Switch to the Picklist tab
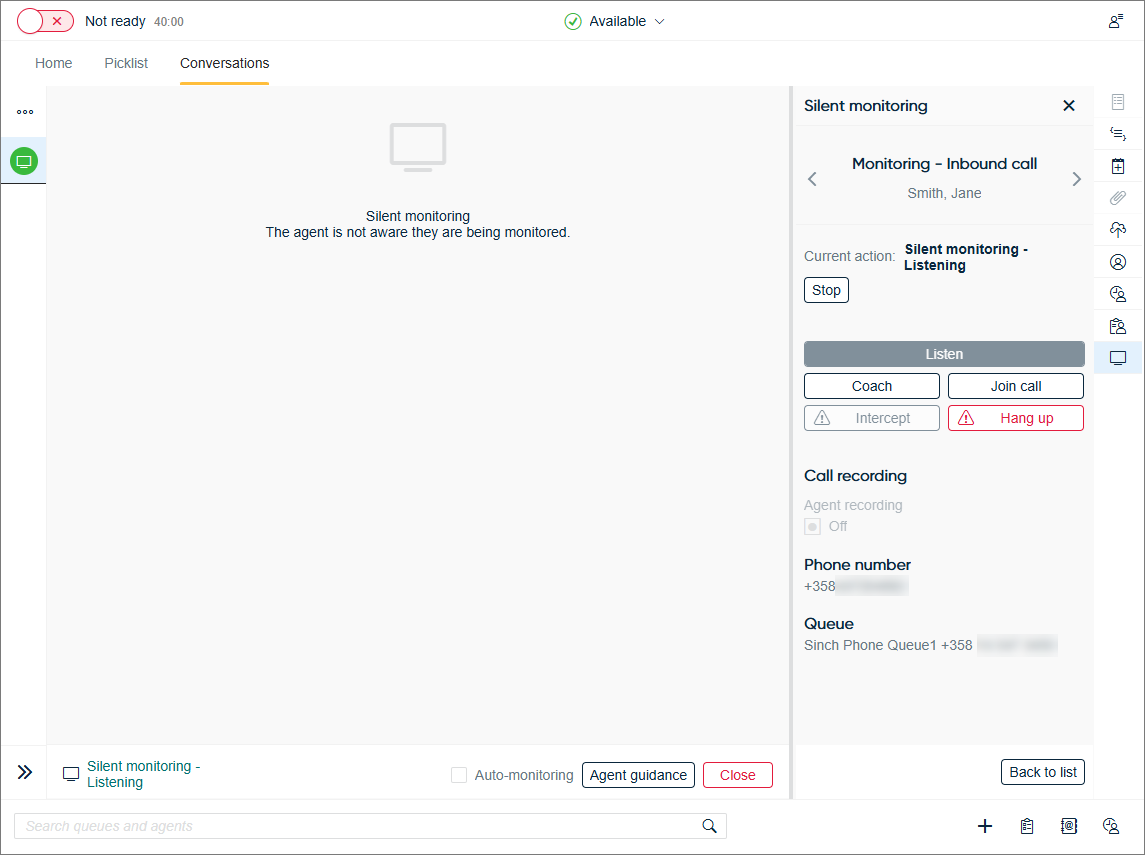 point(126,63)
